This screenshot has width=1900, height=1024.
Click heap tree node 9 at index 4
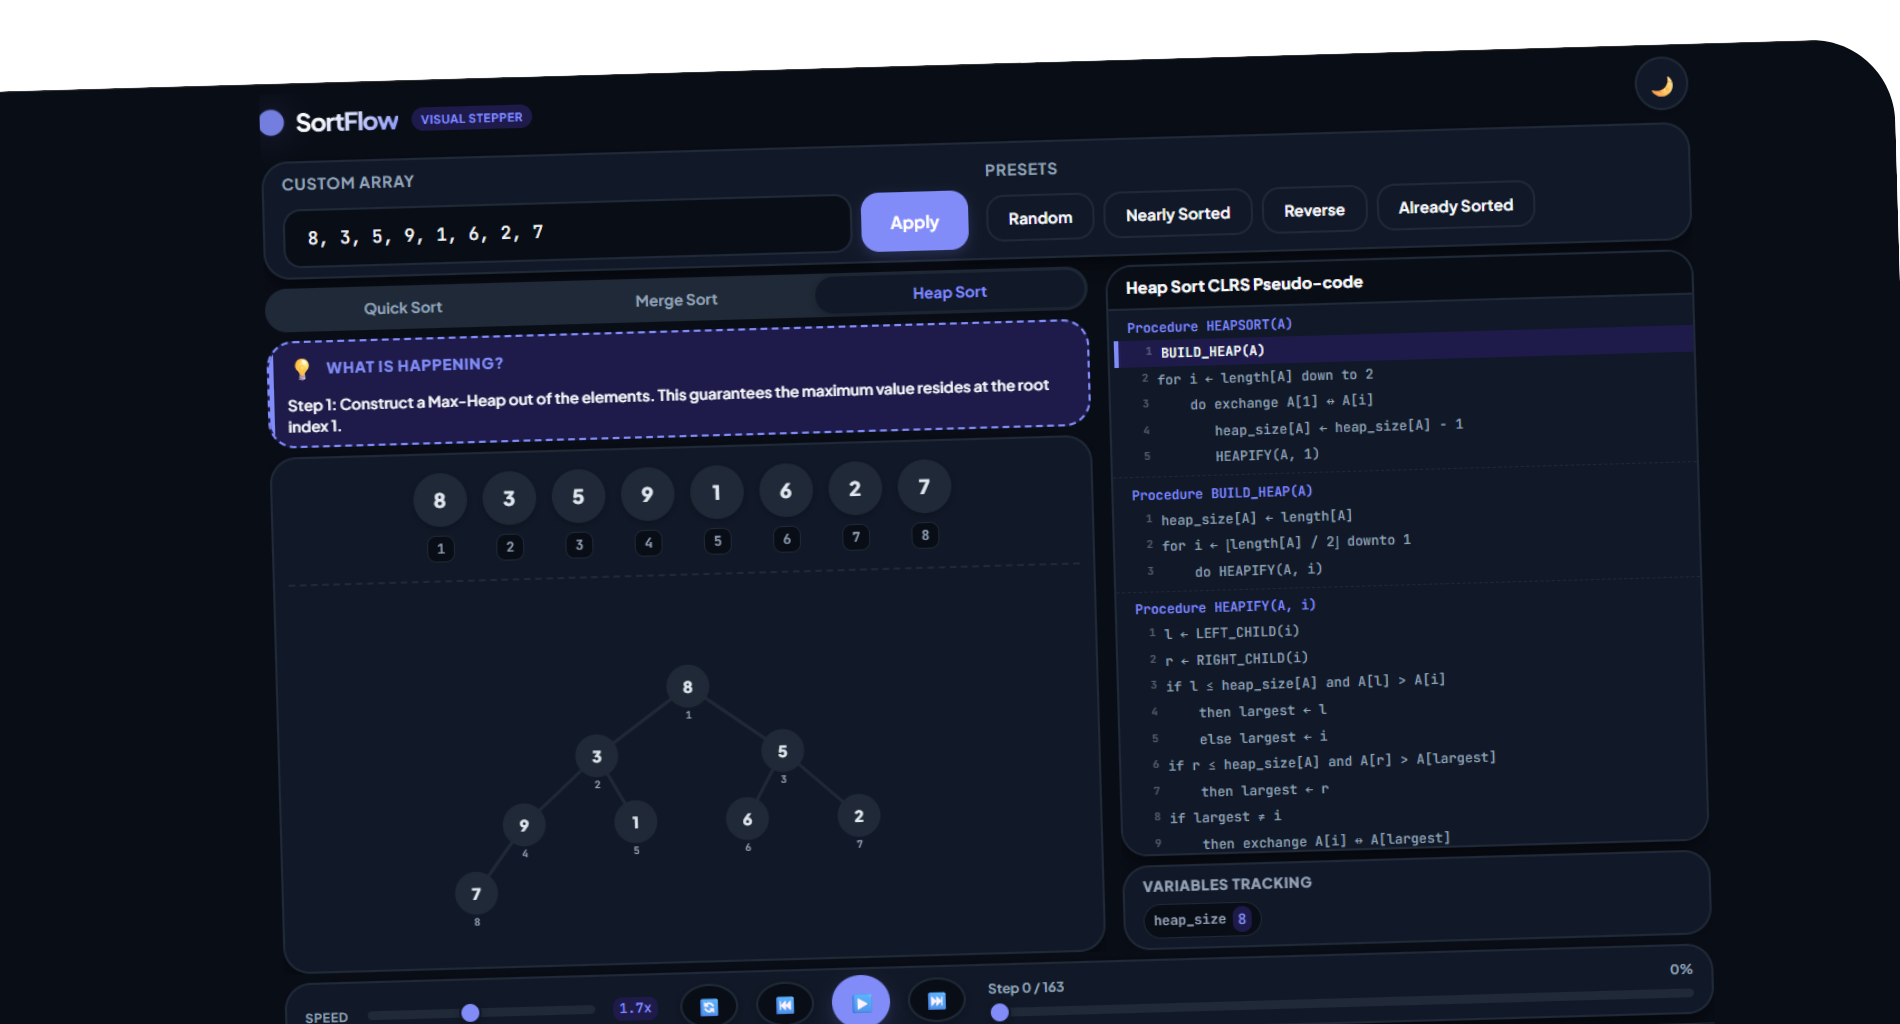pyautogui.click(x=523, y=826)
